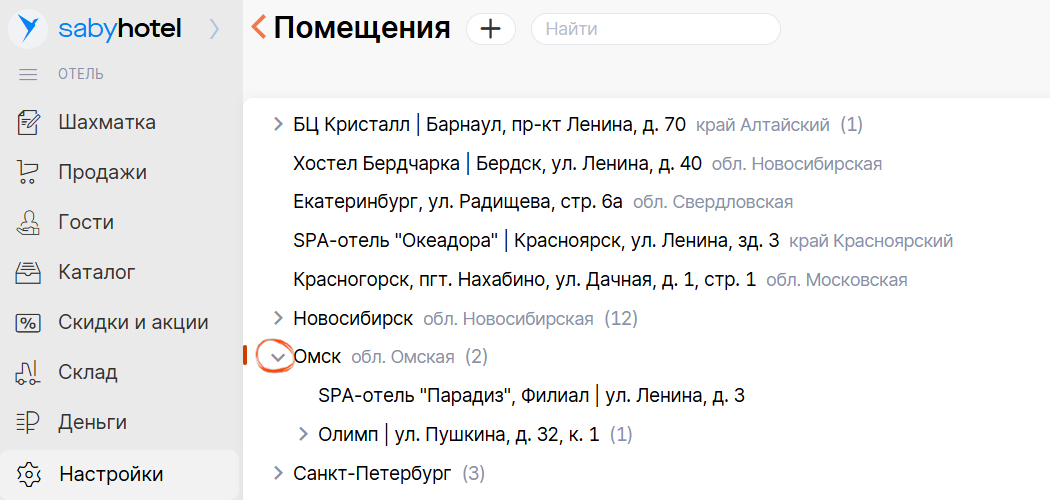
Task: Open Шахматка booking board icon
Action: click(x=28, y=123)
